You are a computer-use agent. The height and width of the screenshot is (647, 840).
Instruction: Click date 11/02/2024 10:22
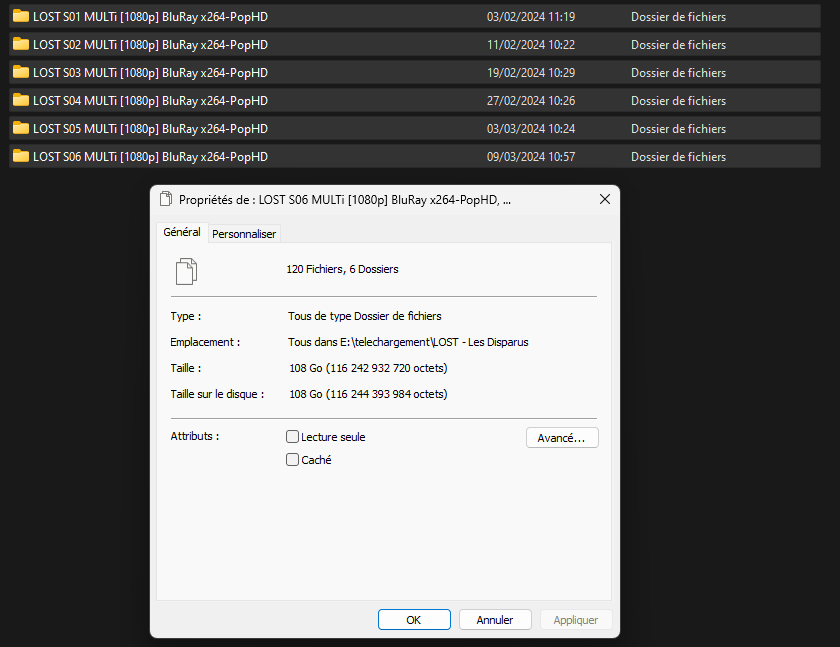[531, 44]
